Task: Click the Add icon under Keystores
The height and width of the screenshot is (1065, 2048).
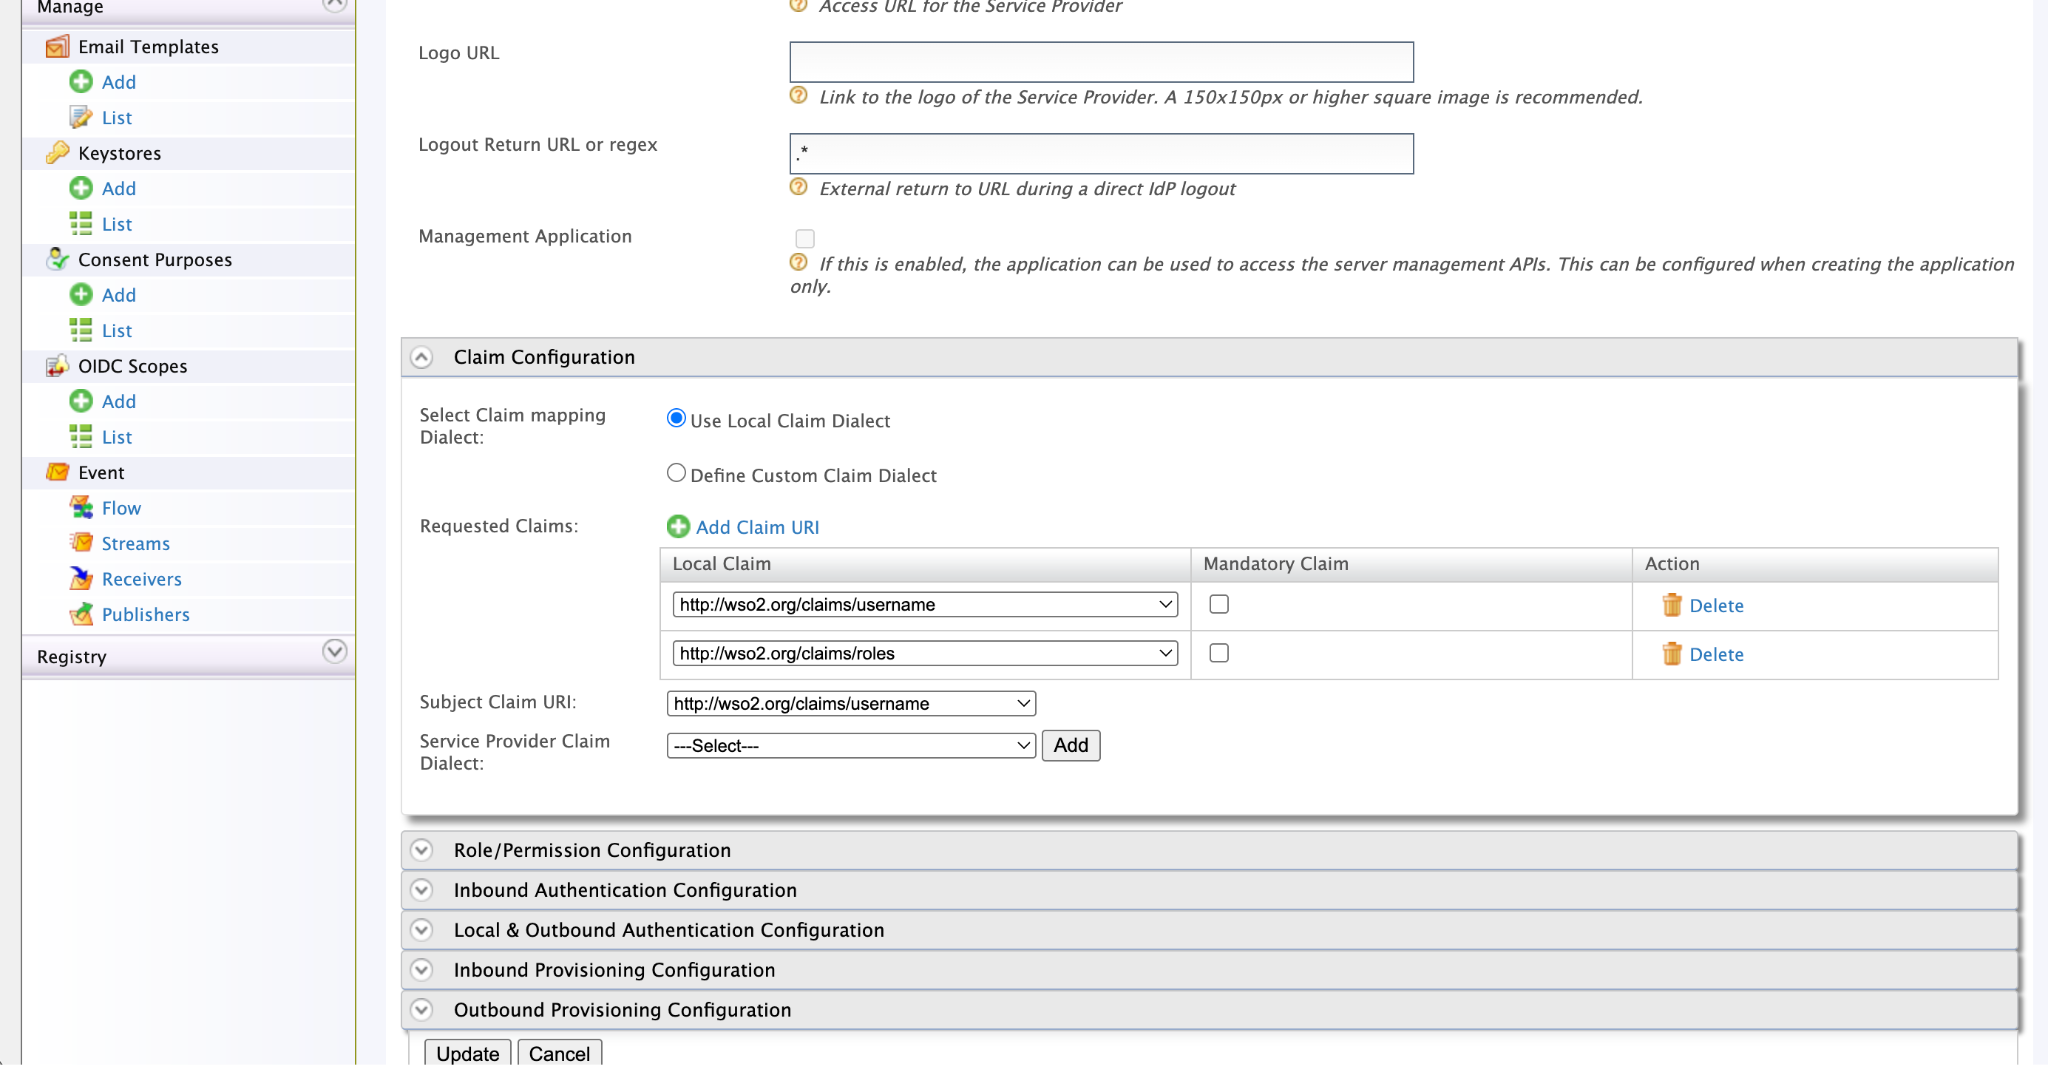Action: tap(81, 188)
